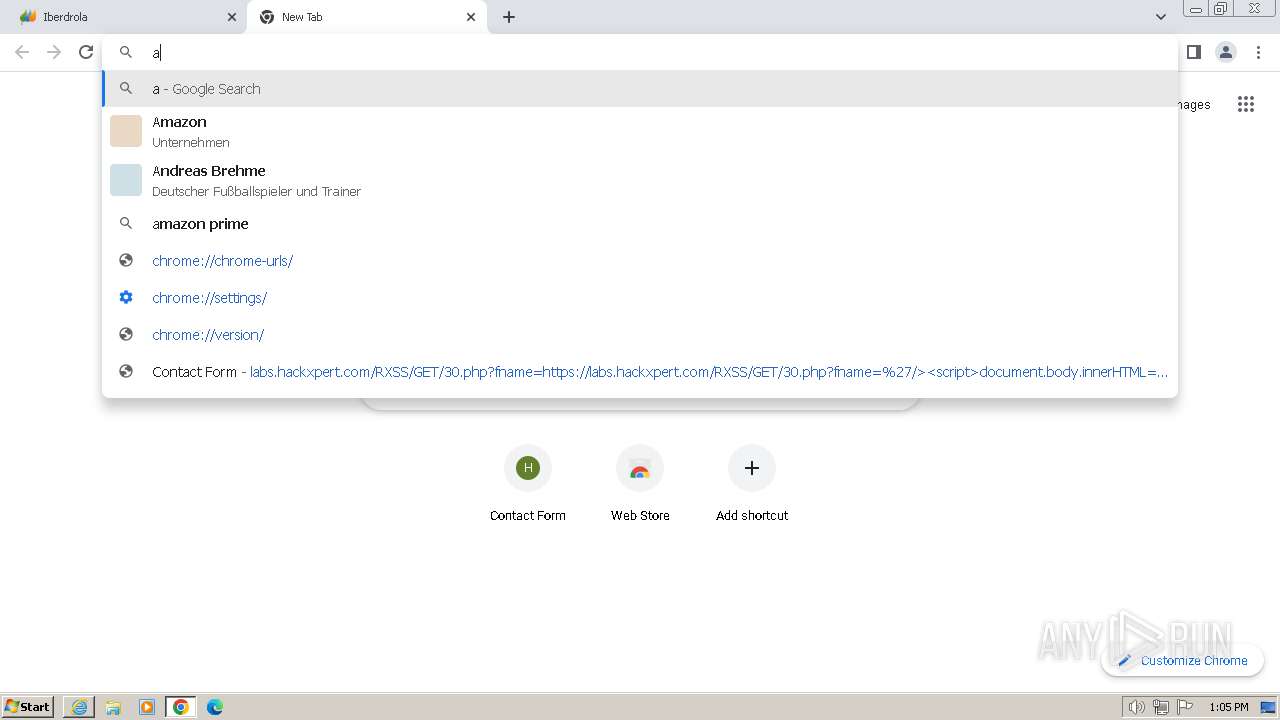The height and width of the screenshot is (720, 1280).
Task: Launch Internet Explorer from taskbar
Action: tap(79, 707)
